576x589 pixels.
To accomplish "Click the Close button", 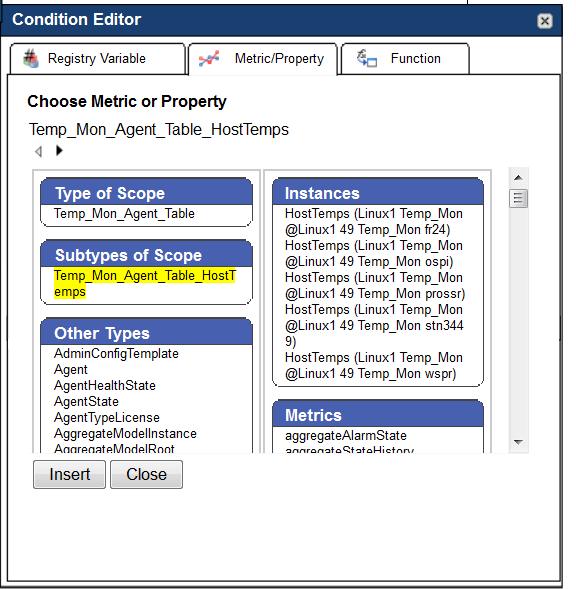I will click(147, 474).
